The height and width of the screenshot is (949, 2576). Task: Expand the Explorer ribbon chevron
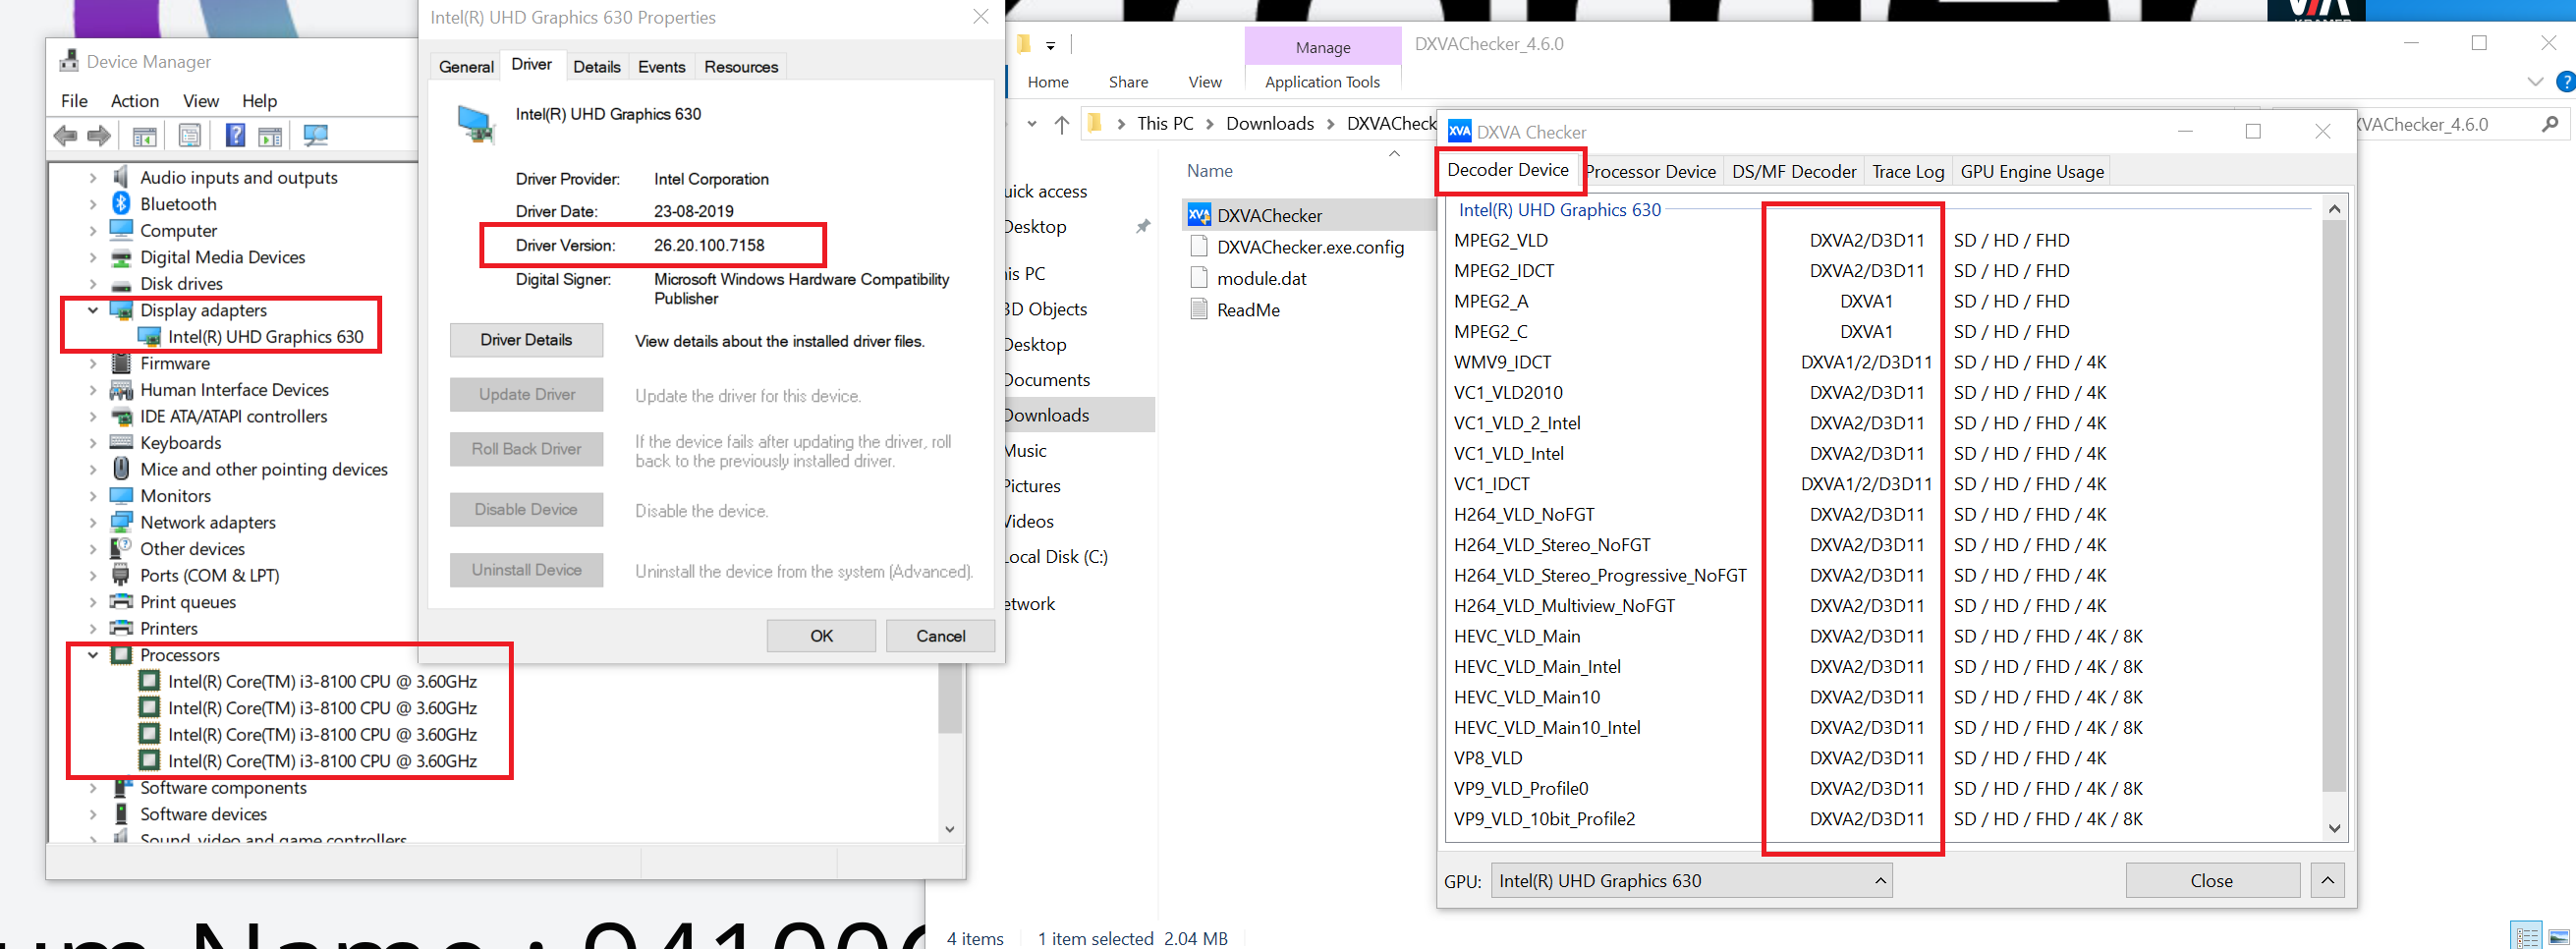point(2535,82)
